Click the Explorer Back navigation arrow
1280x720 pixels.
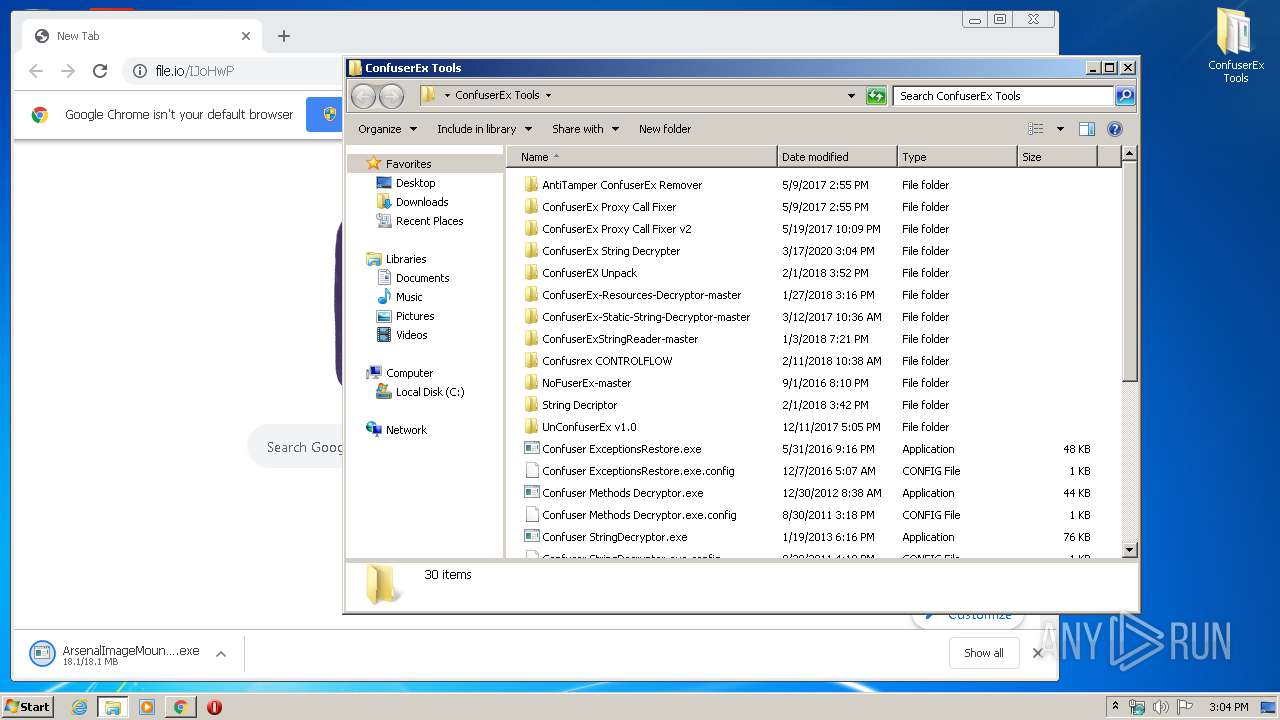click(364, 96)
